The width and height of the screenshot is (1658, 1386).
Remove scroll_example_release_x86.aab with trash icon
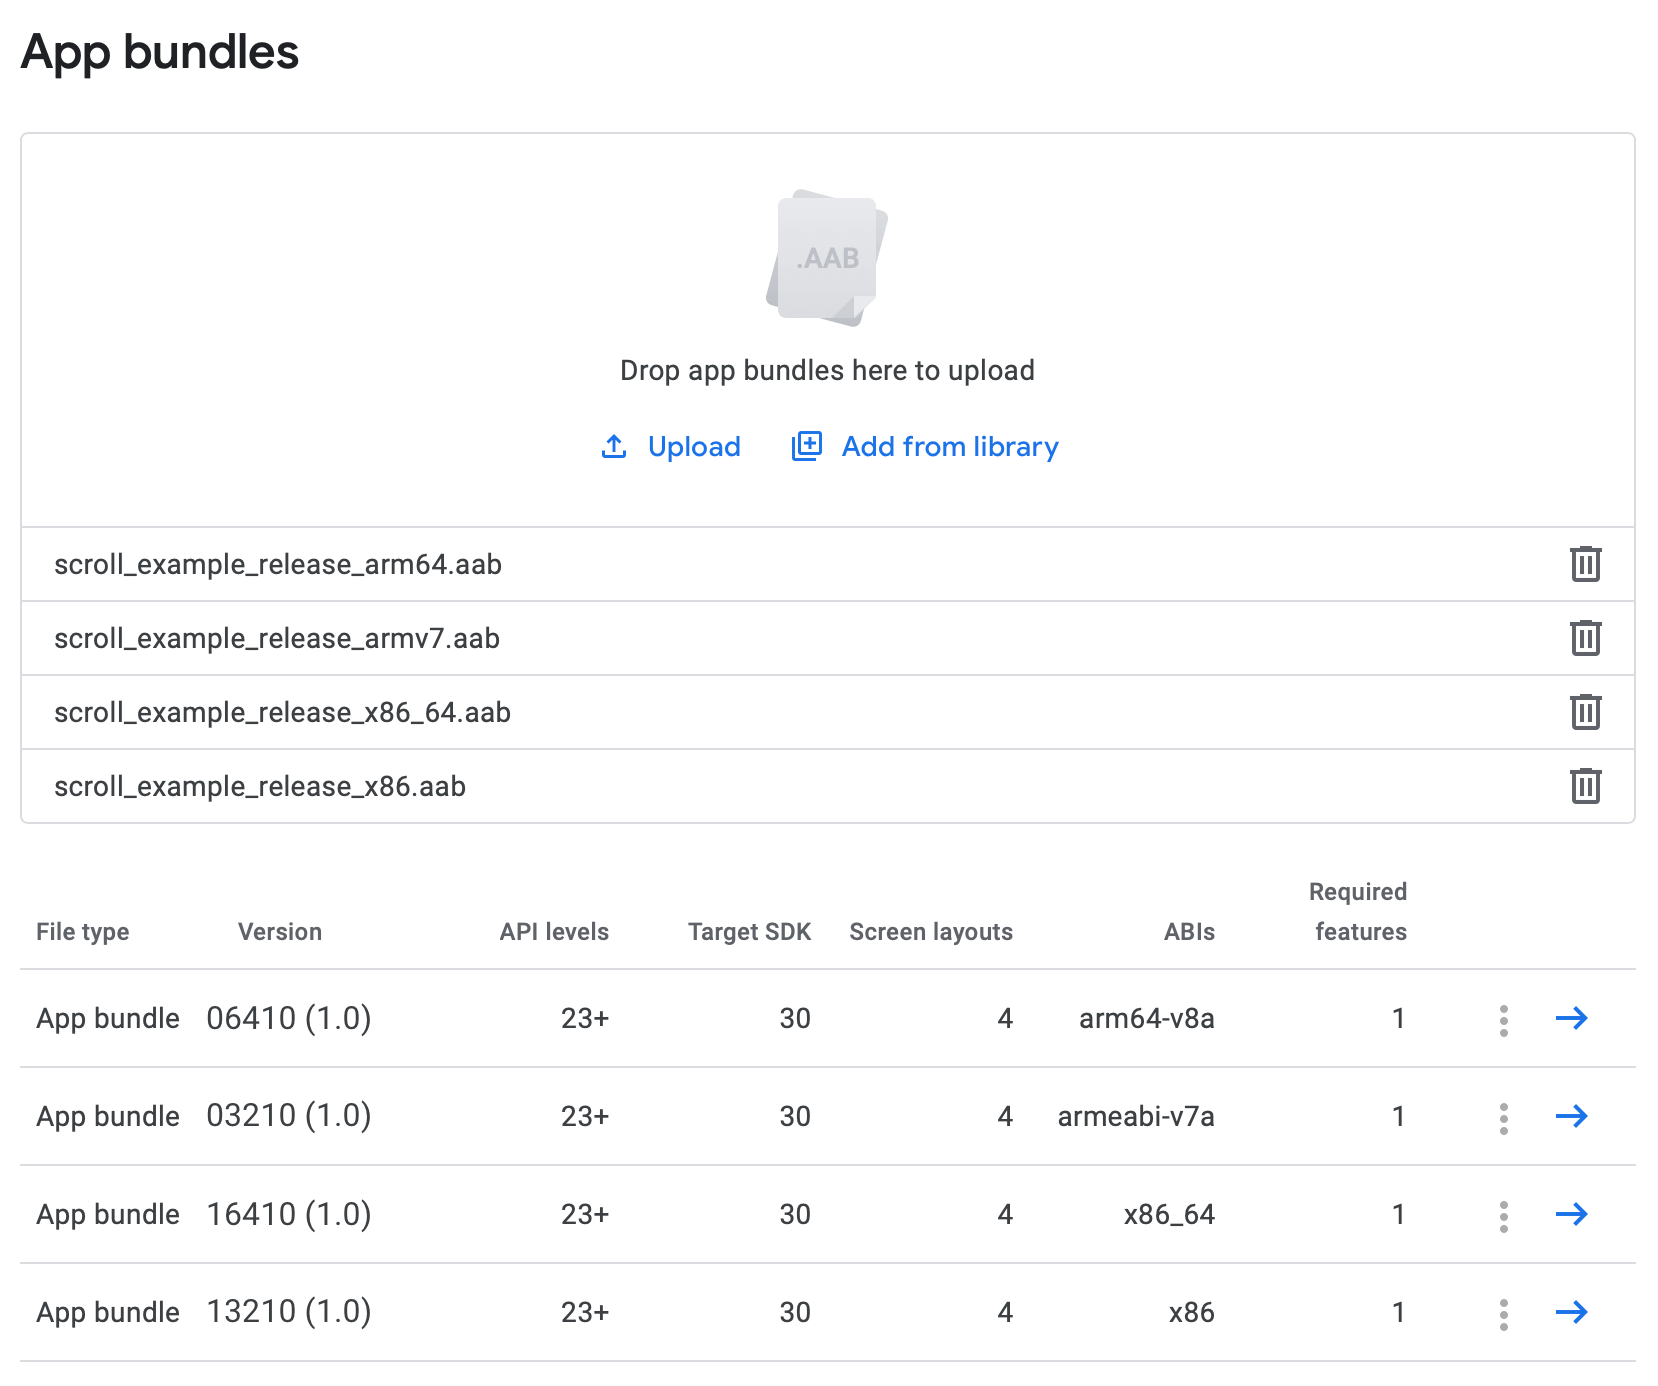(1585, 786)
